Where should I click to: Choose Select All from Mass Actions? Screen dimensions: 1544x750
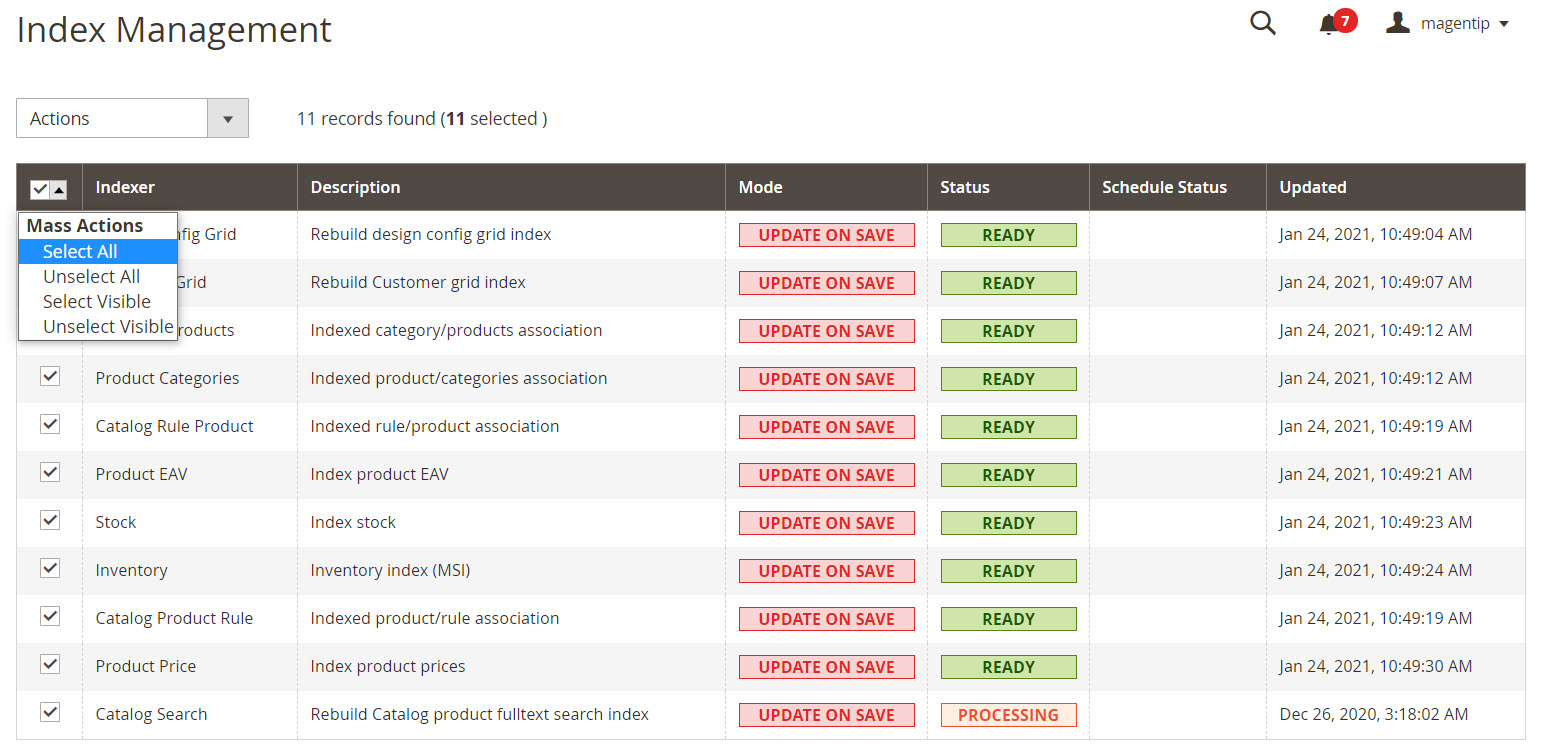point(80,251)
